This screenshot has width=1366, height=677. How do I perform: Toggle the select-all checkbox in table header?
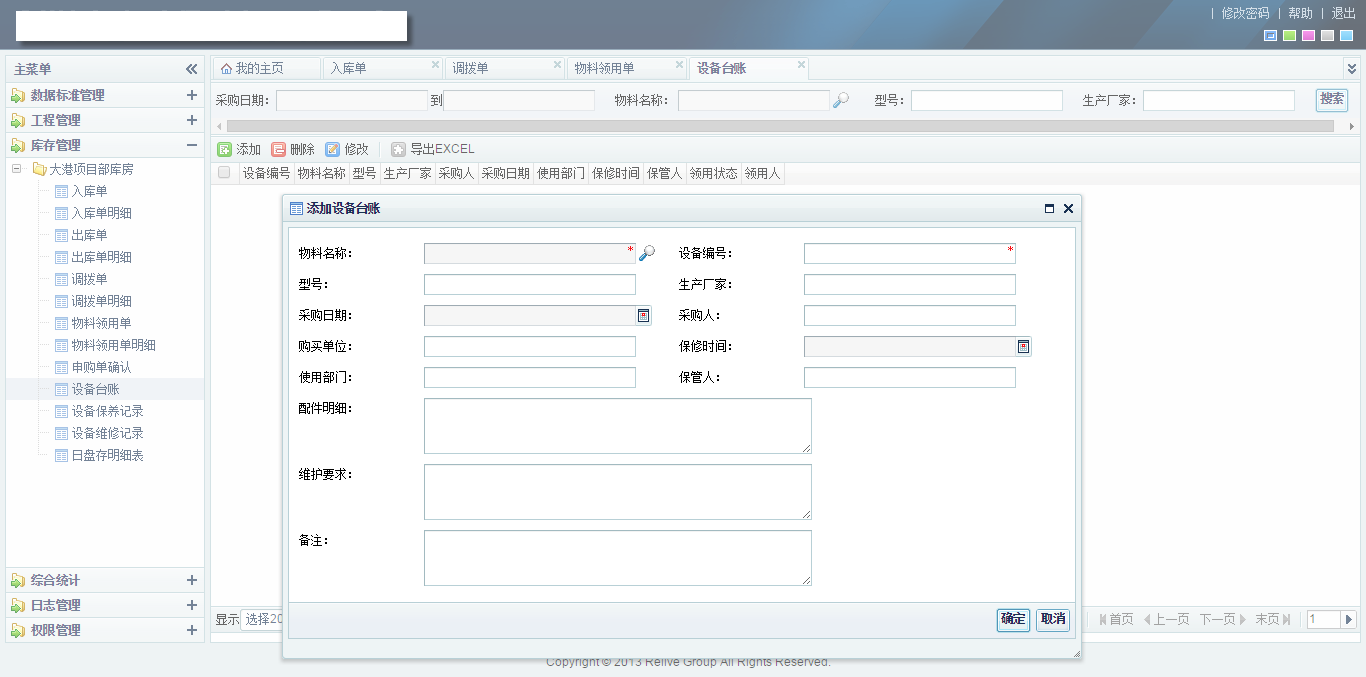point(224,173)
